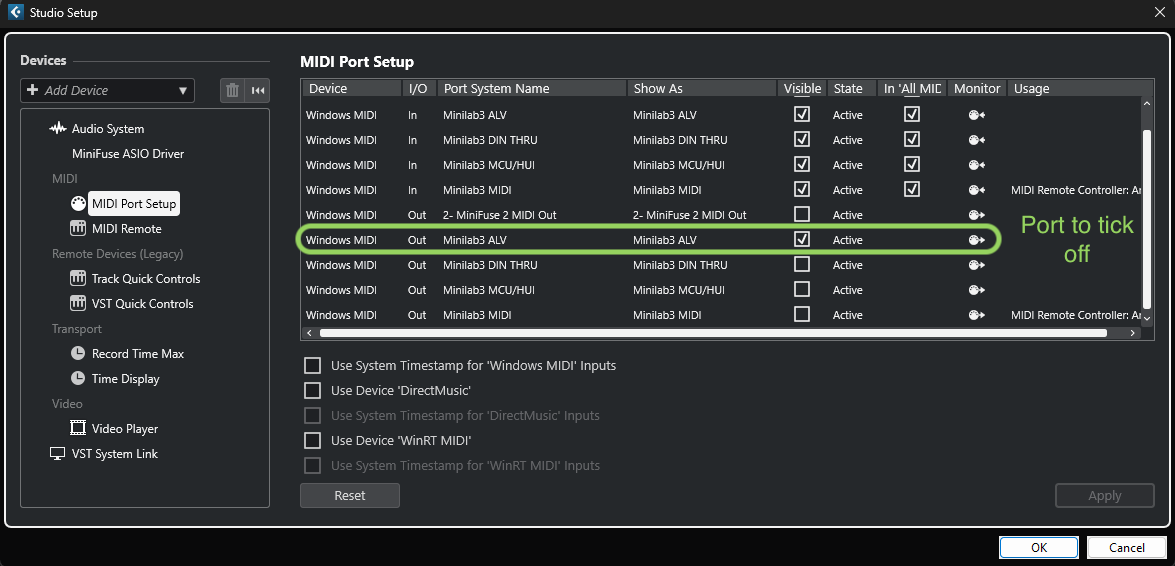
Task: Click the Time Display clock icon
Action: (x=78, y=379)
